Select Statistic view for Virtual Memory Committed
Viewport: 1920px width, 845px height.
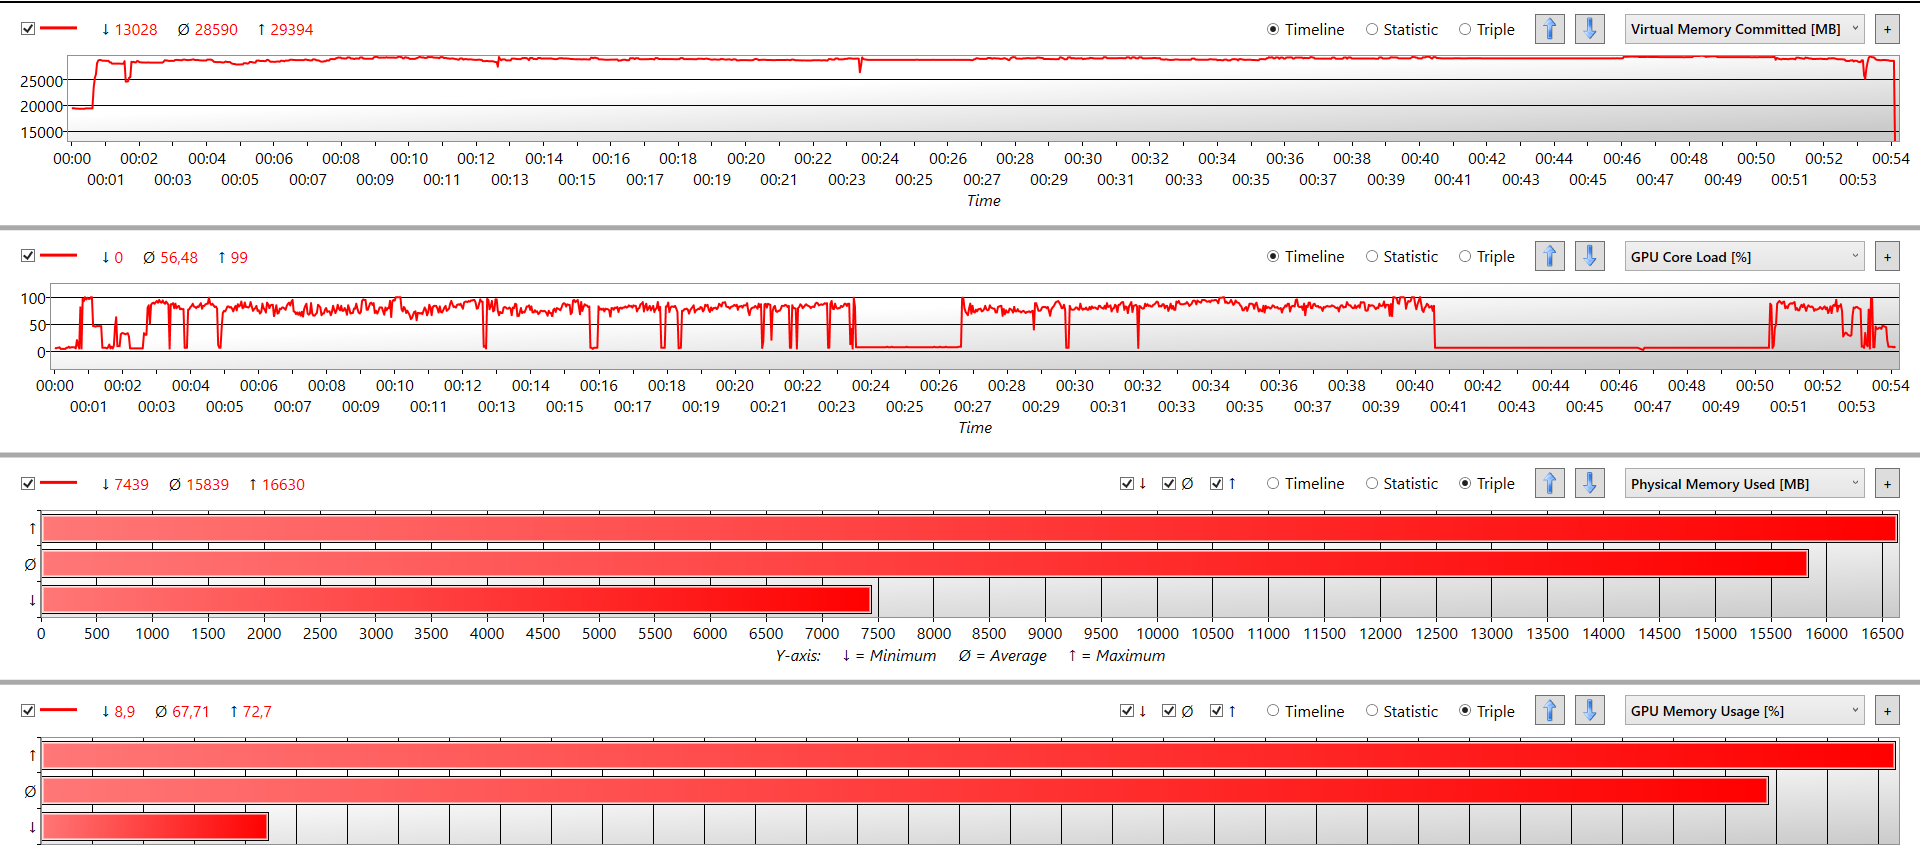(x=1402, y=29)
